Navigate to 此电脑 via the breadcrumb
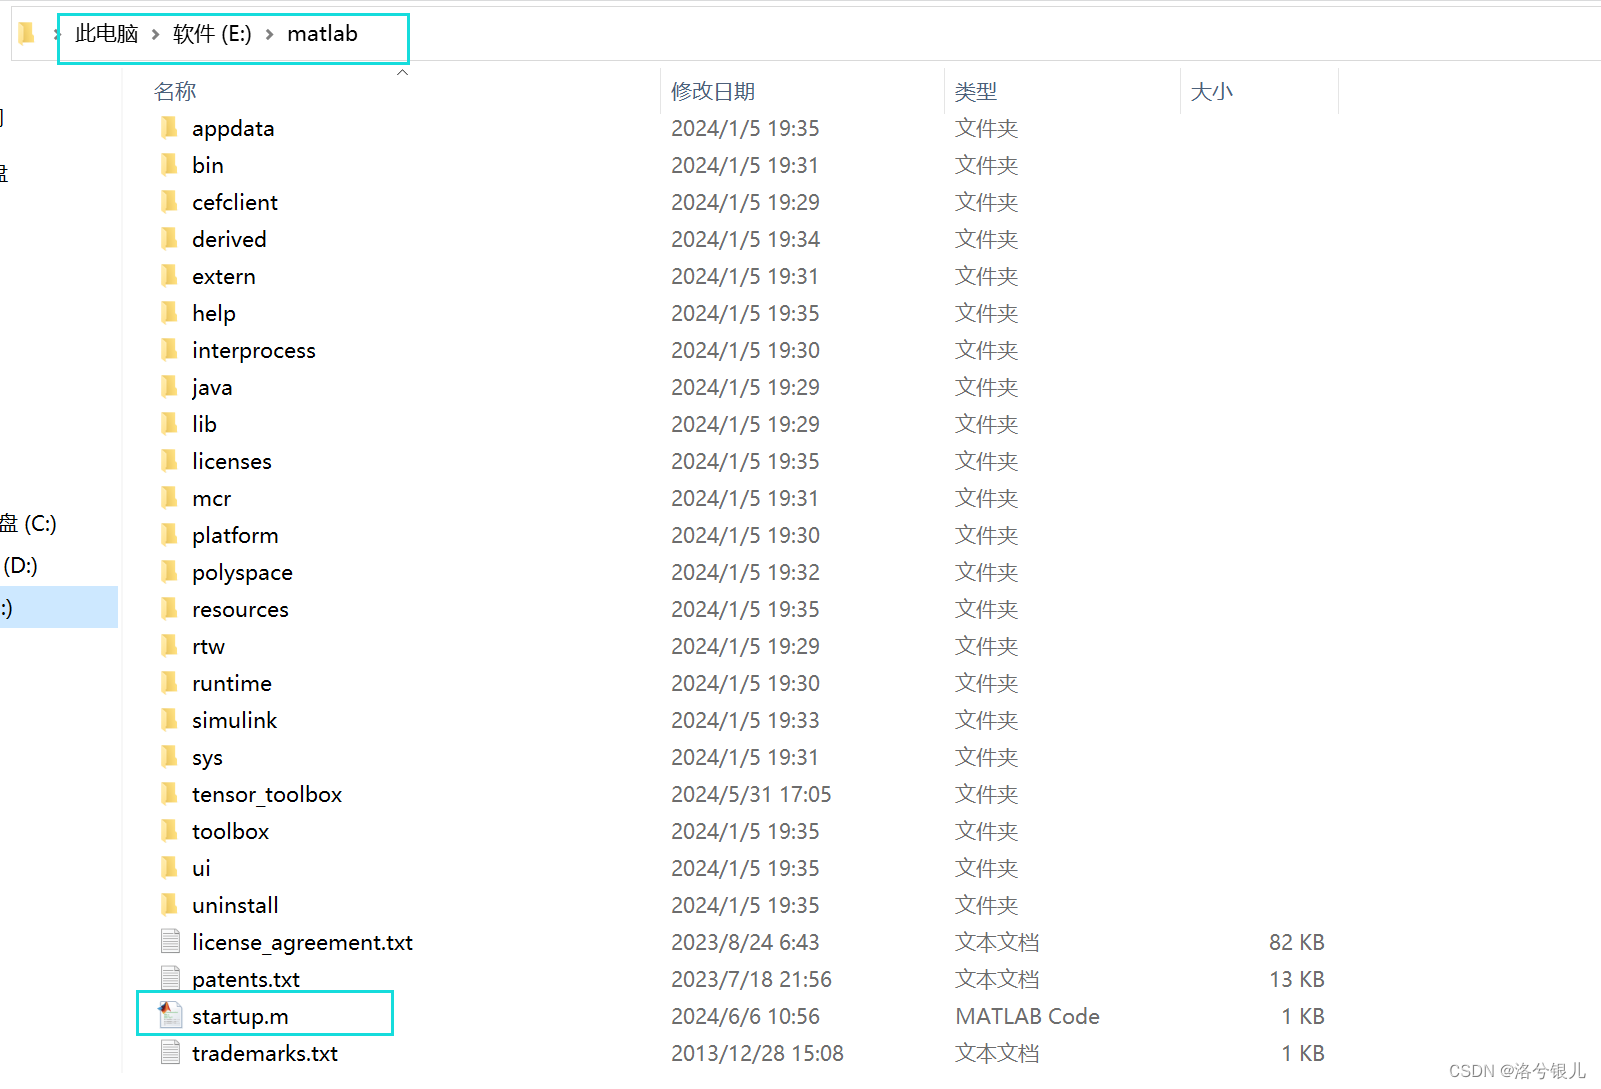Image resolution: width=1601 pixels, height=1089 pixels. click(105, 33)
